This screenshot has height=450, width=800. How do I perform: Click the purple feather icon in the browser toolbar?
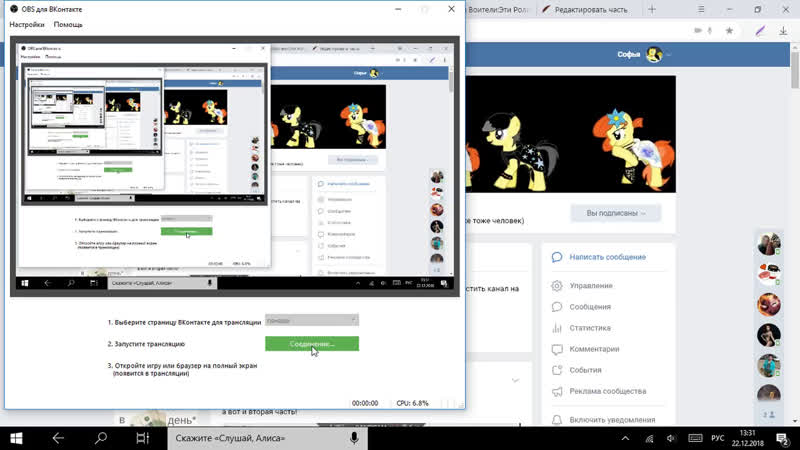[760, 31]
